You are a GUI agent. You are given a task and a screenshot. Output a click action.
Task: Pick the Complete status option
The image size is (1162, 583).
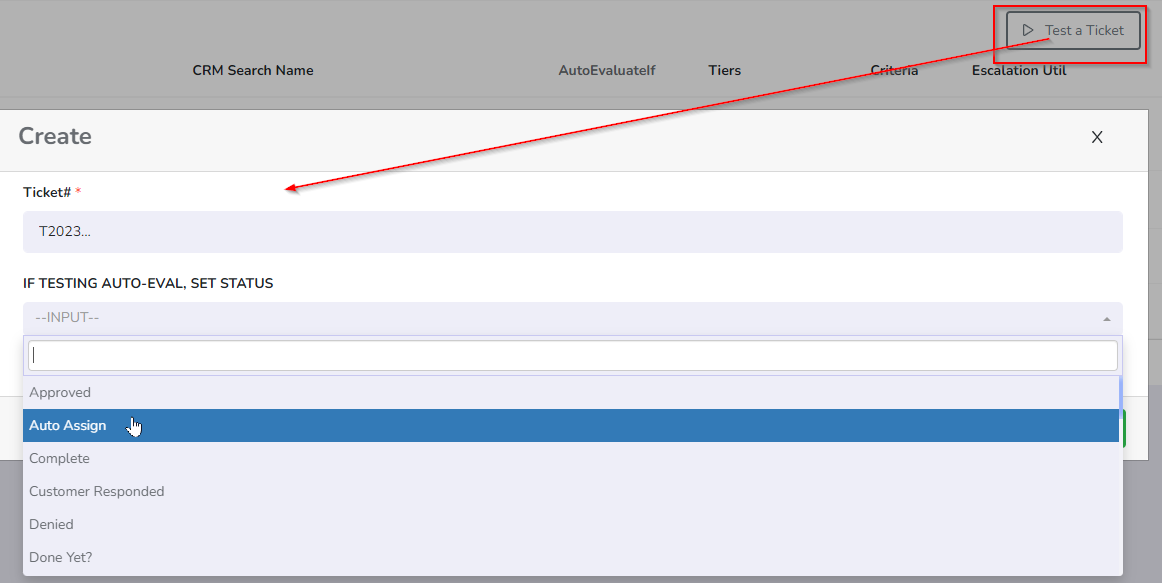(60, 459)
